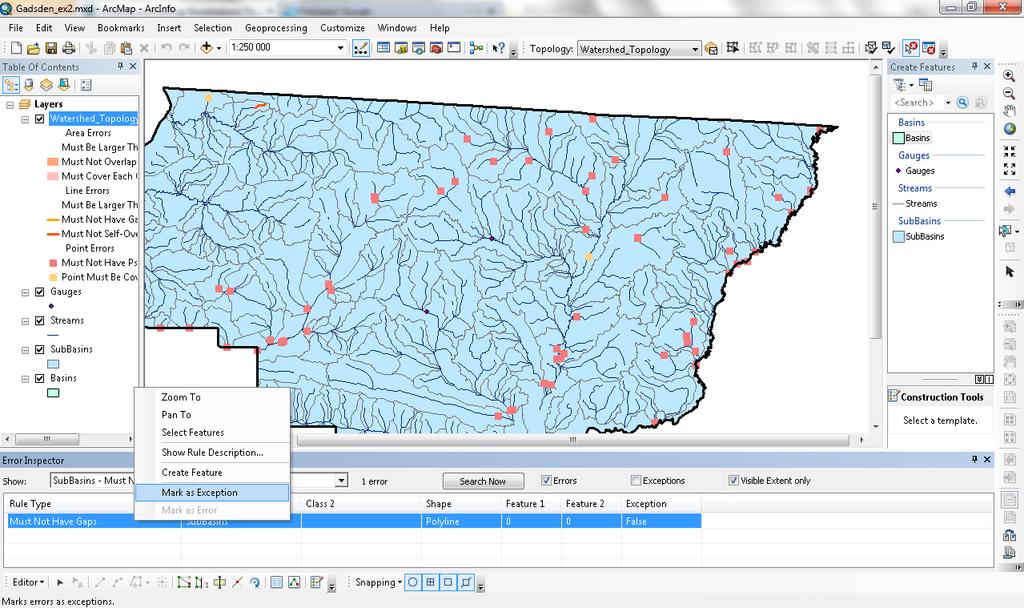Image resolution: width=1024 pixels, height=608 pixels.
Task: Open the ArcToolbox red toolbox icon
Action: tap(436, 48)
